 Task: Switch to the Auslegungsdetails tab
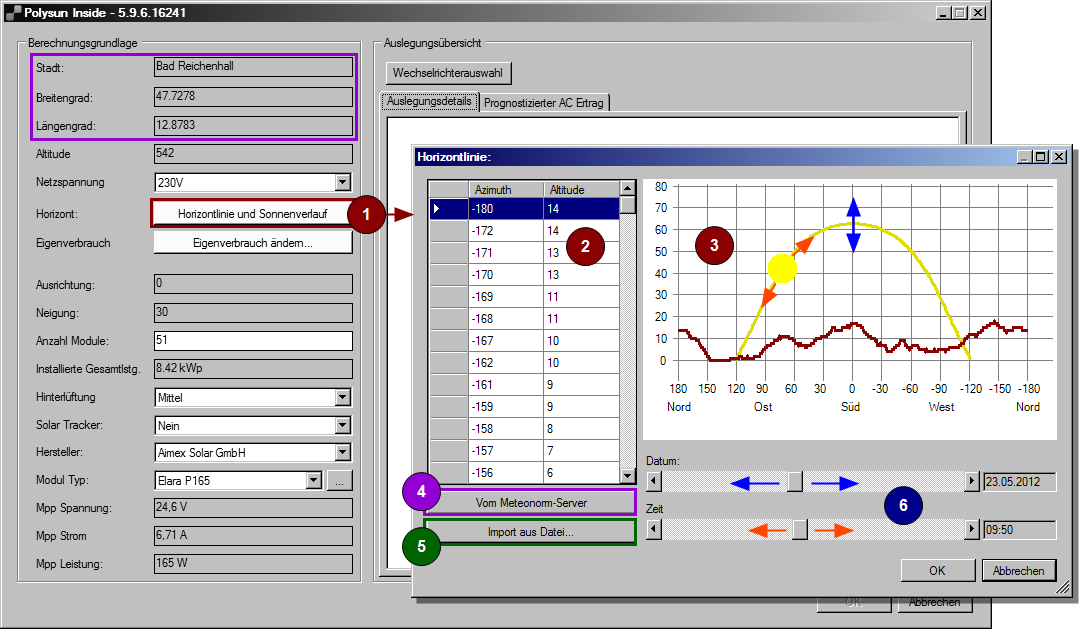429,101
